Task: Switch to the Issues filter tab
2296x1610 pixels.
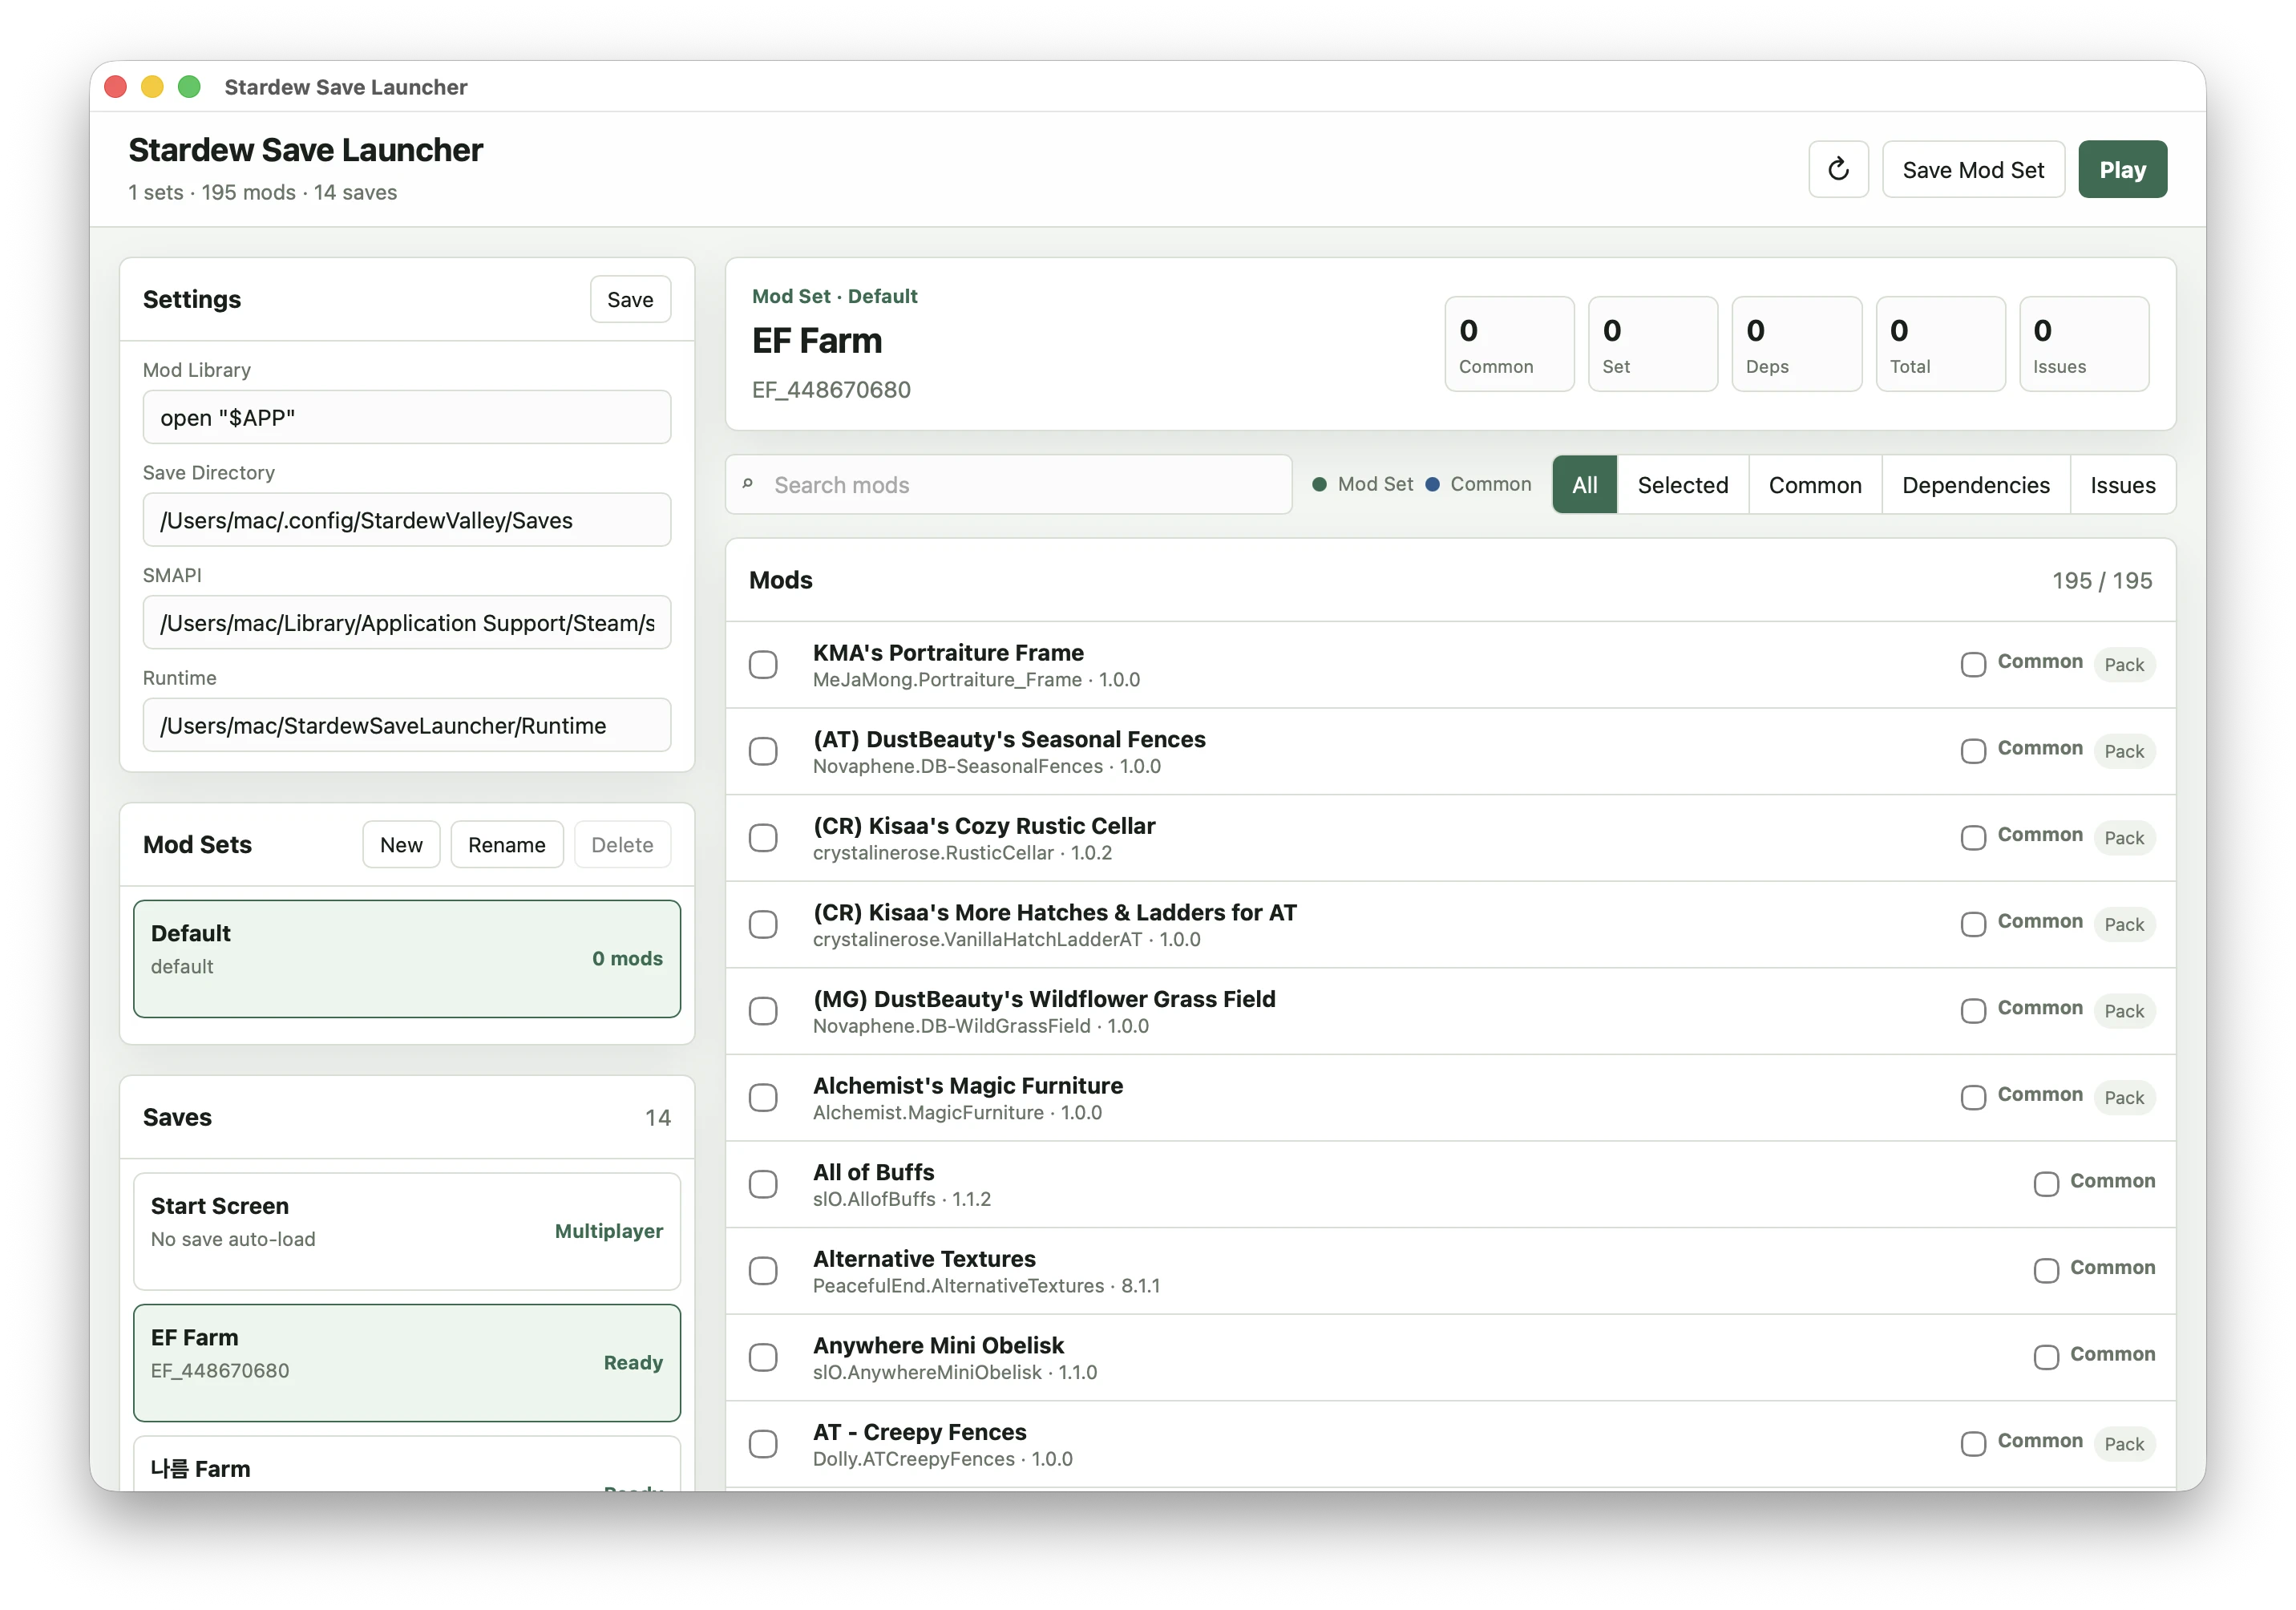Action: point(2121,484)
